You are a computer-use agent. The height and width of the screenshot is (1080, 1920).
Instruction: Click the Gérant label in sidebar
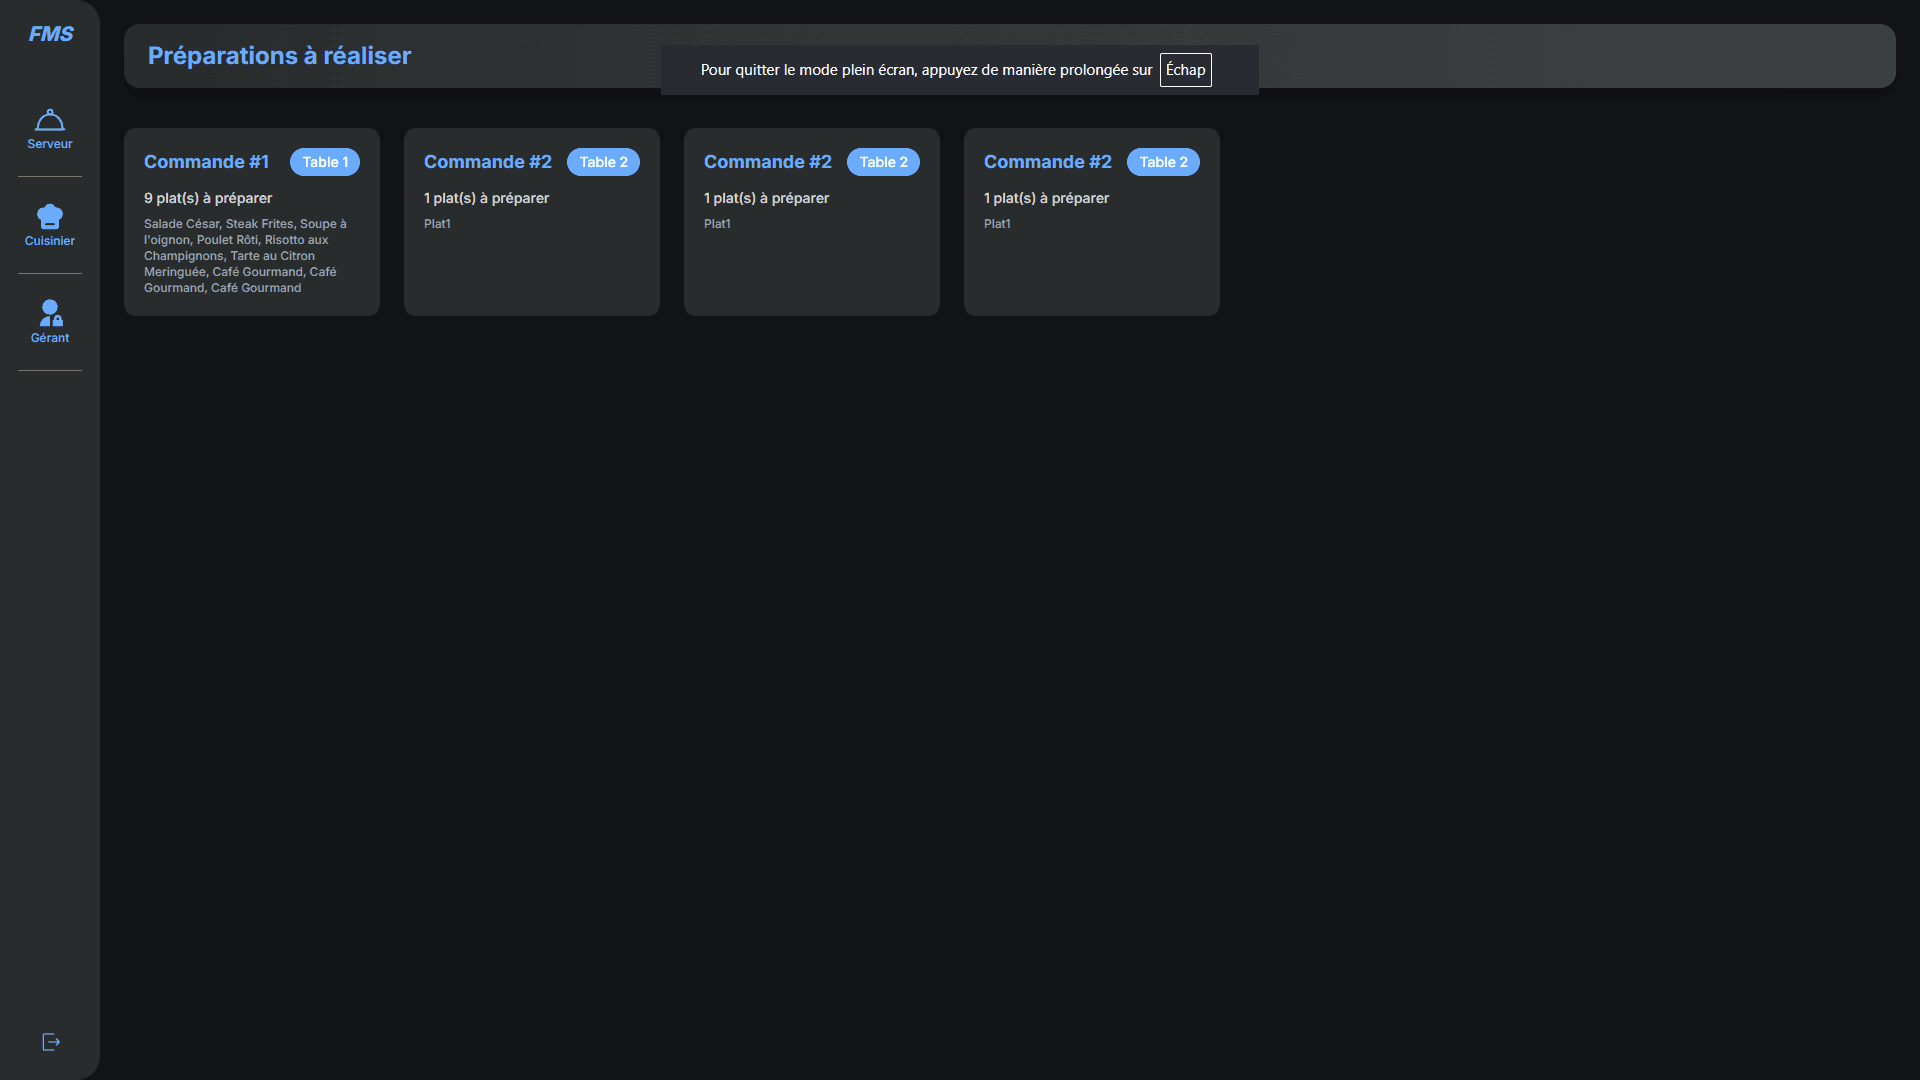50,338
